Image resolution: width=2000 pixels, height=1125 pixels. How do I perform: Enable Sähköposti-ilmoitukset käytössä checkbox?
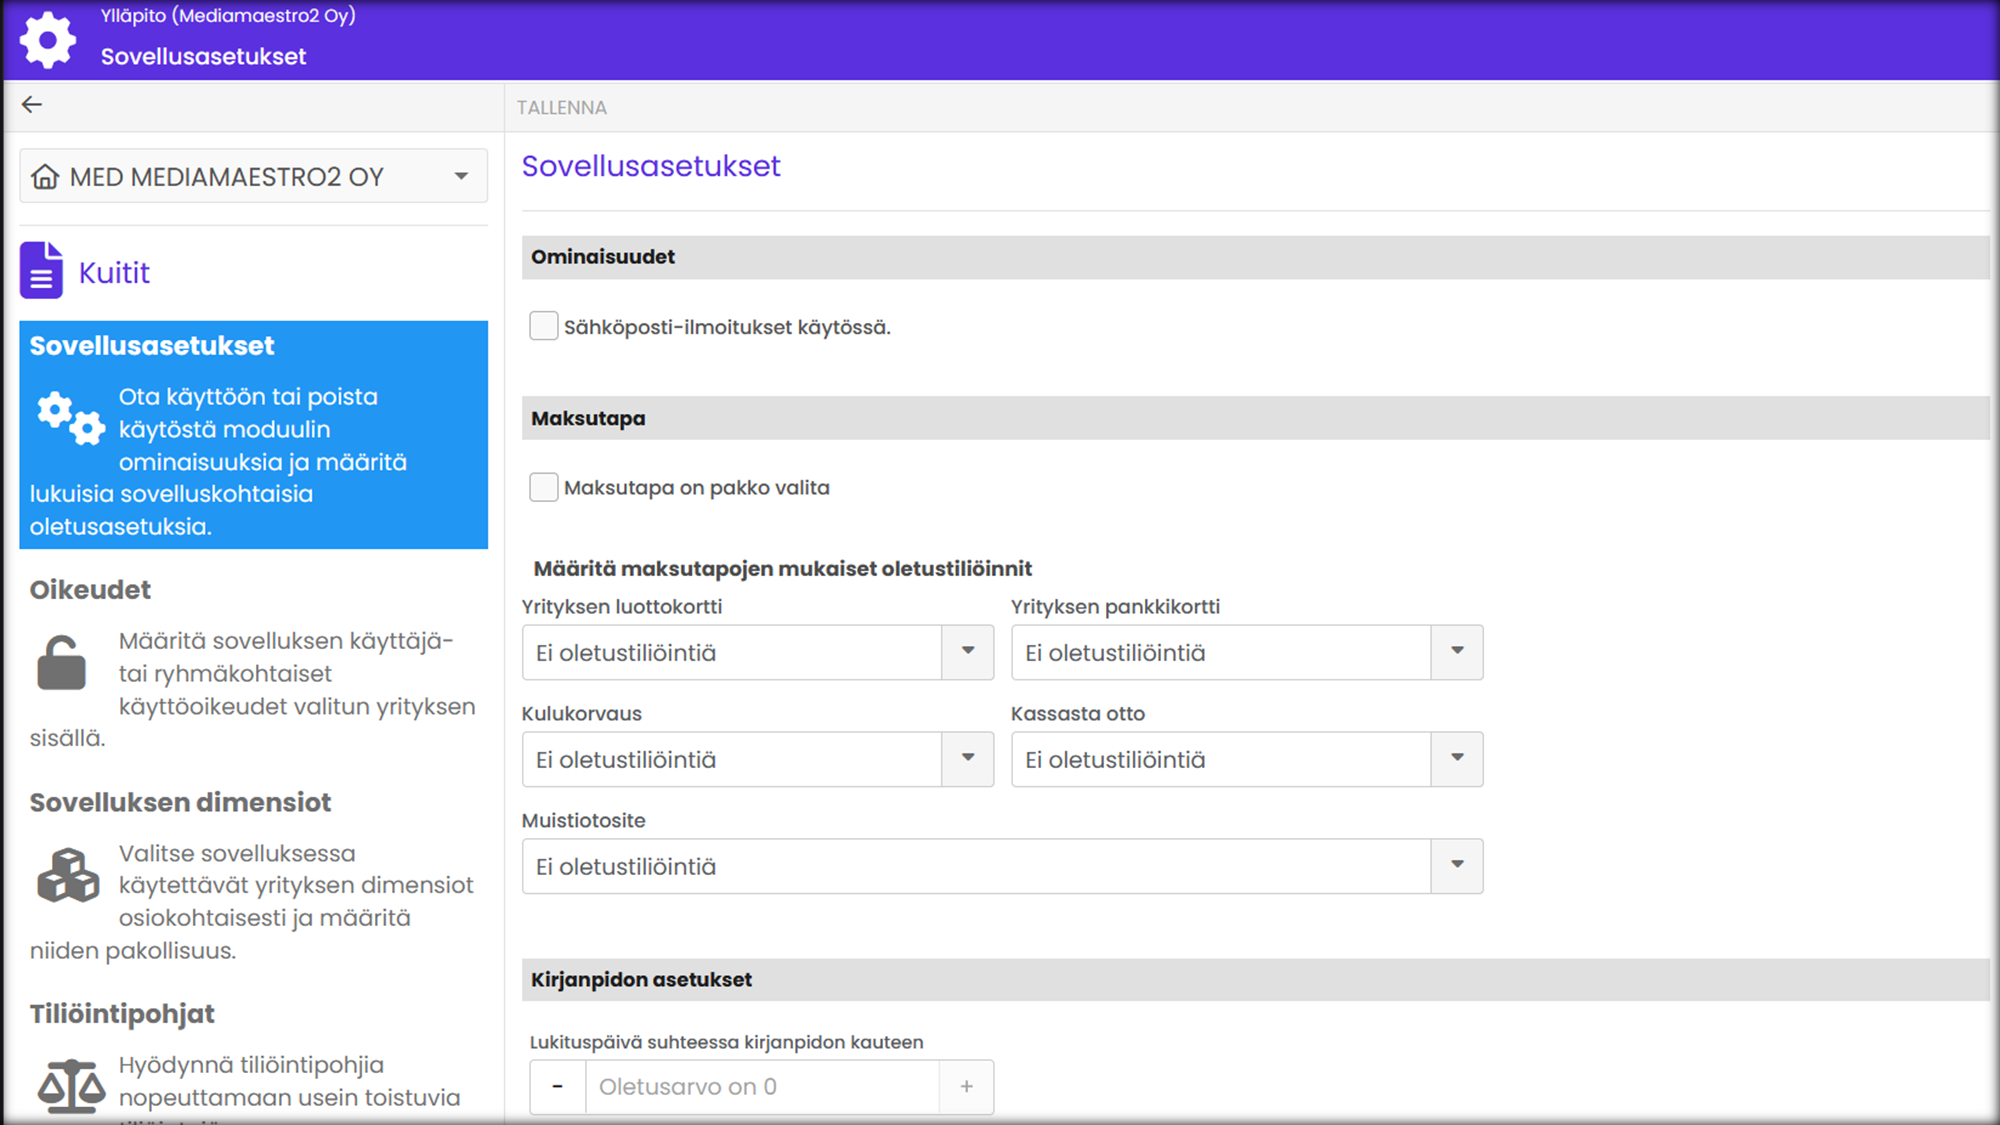[543, 326]
